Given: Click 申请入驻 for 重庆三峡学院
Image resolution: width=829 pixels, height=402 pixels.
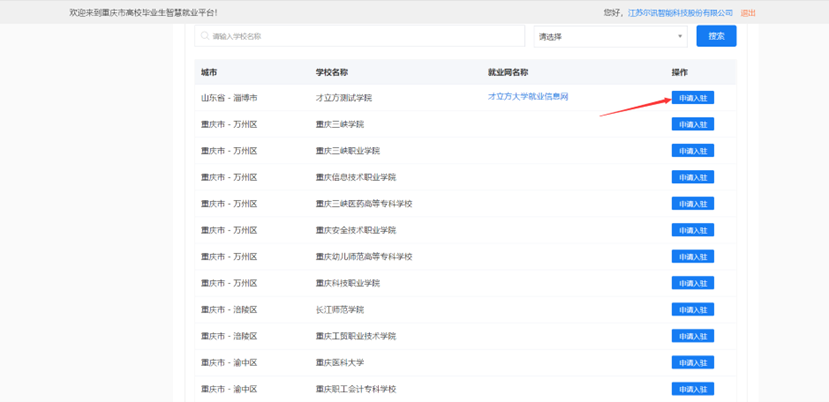Looking at the screenshot, I should point(692,125).
